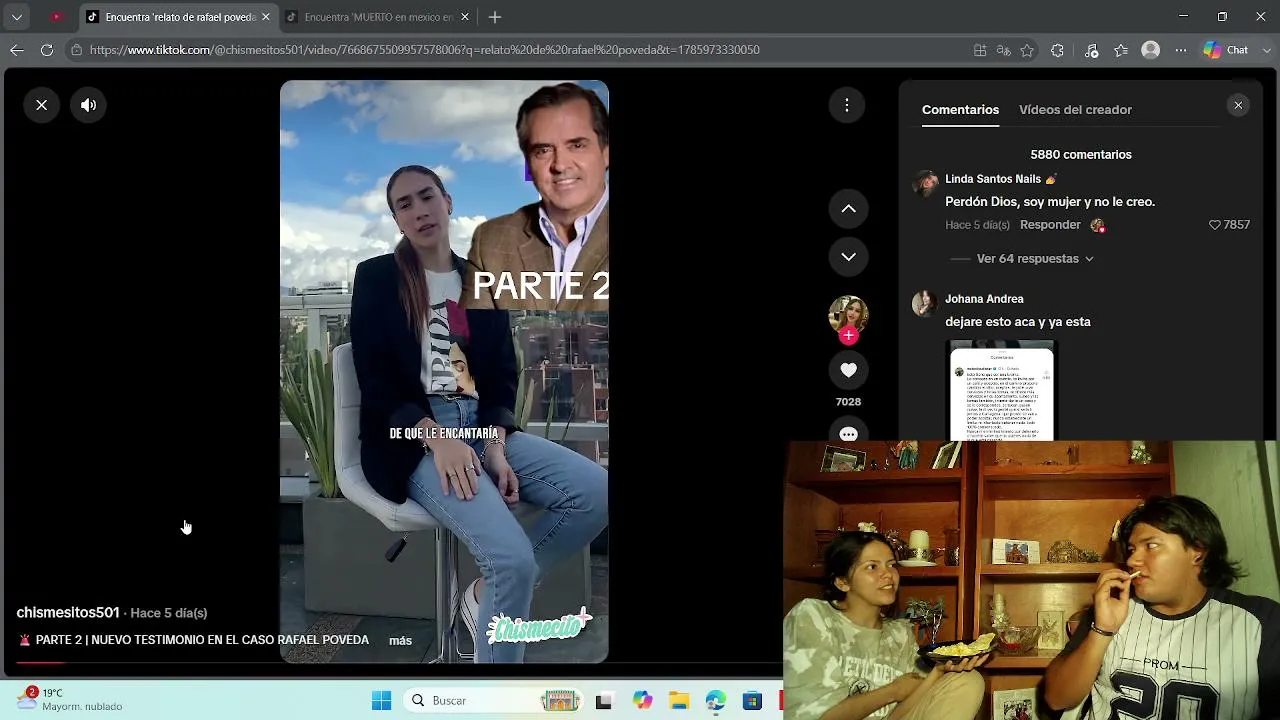Image resolution: width=1280 pixels, height=720 pixels.
Task: Close the TikTok video viewer with the X
Action: [x=42, y=105]
